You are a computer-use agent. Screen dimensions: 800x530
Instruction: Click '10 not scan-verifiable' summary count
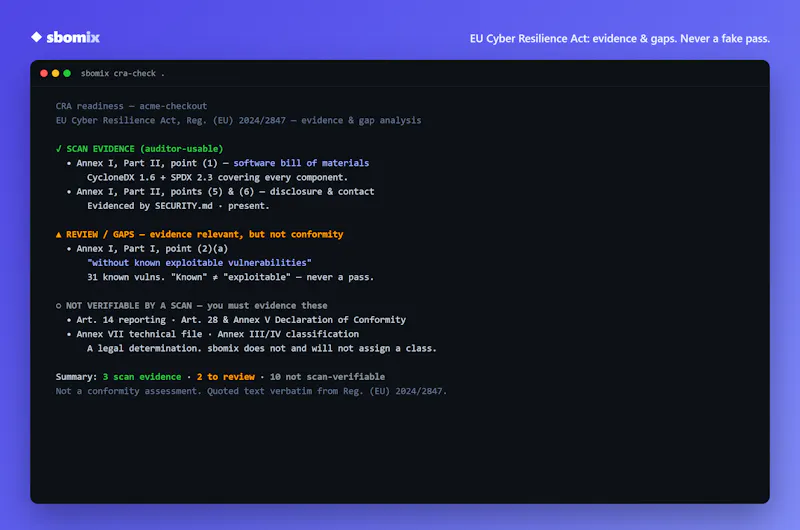(328, 377)
